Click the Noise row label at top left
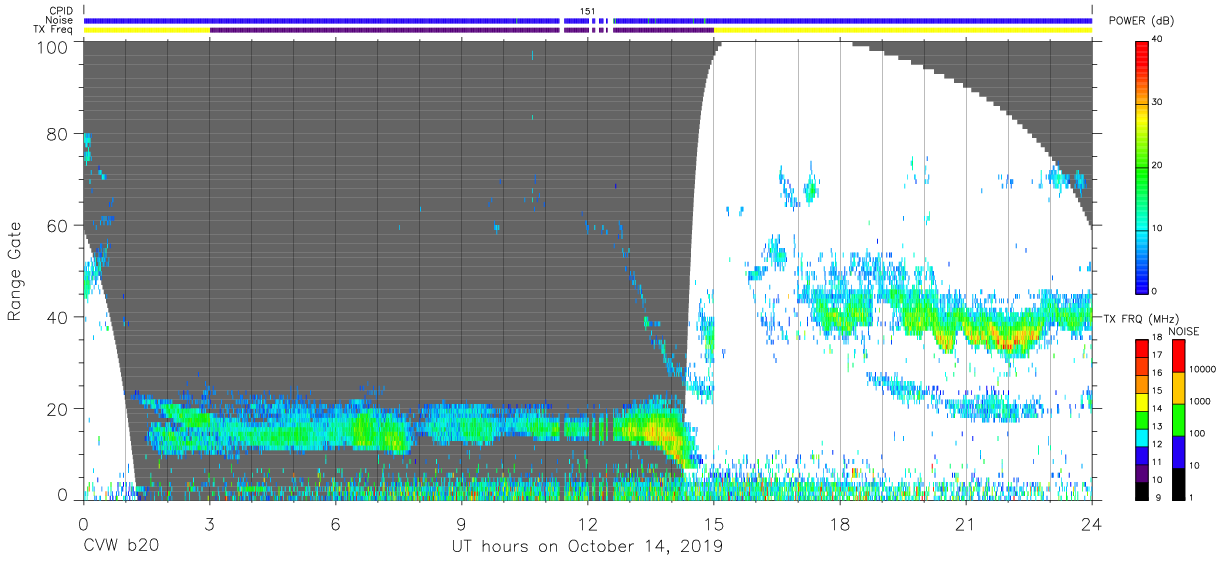 59,20
